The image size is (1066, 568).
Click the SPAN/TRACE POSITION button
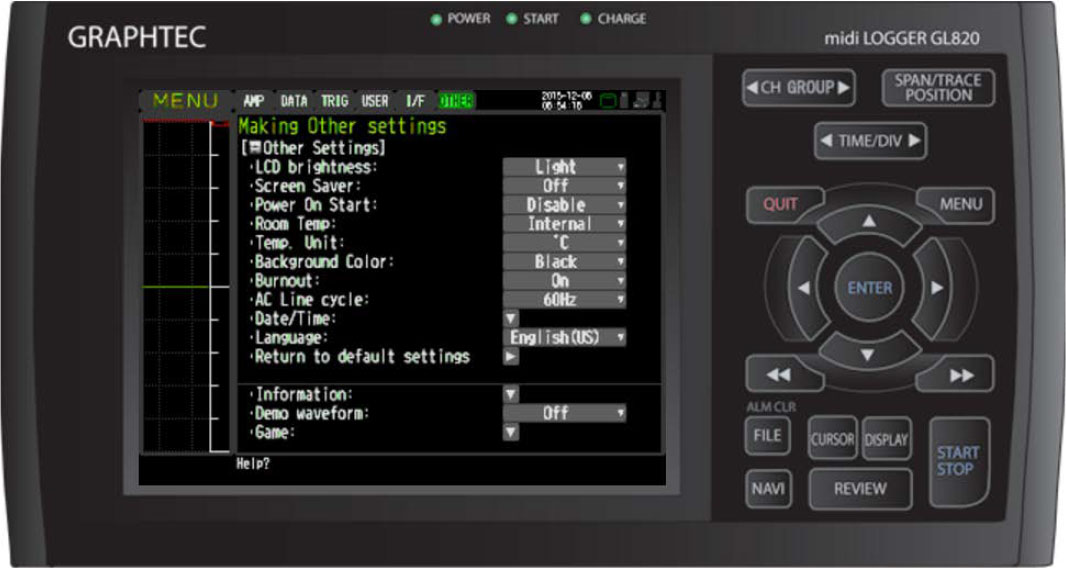(938, 88)
